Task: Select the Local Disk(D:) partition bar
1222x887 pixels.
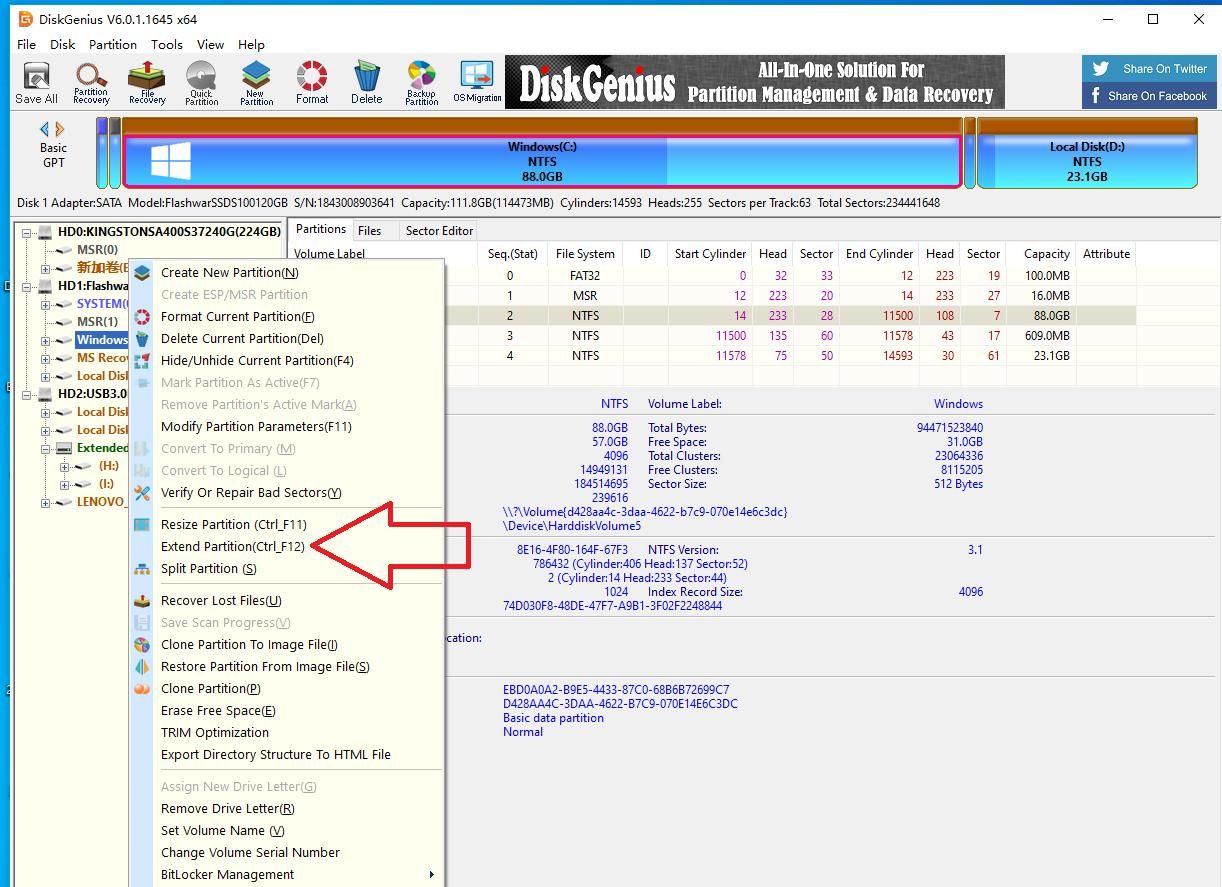Action: (x=1087, y=161)
